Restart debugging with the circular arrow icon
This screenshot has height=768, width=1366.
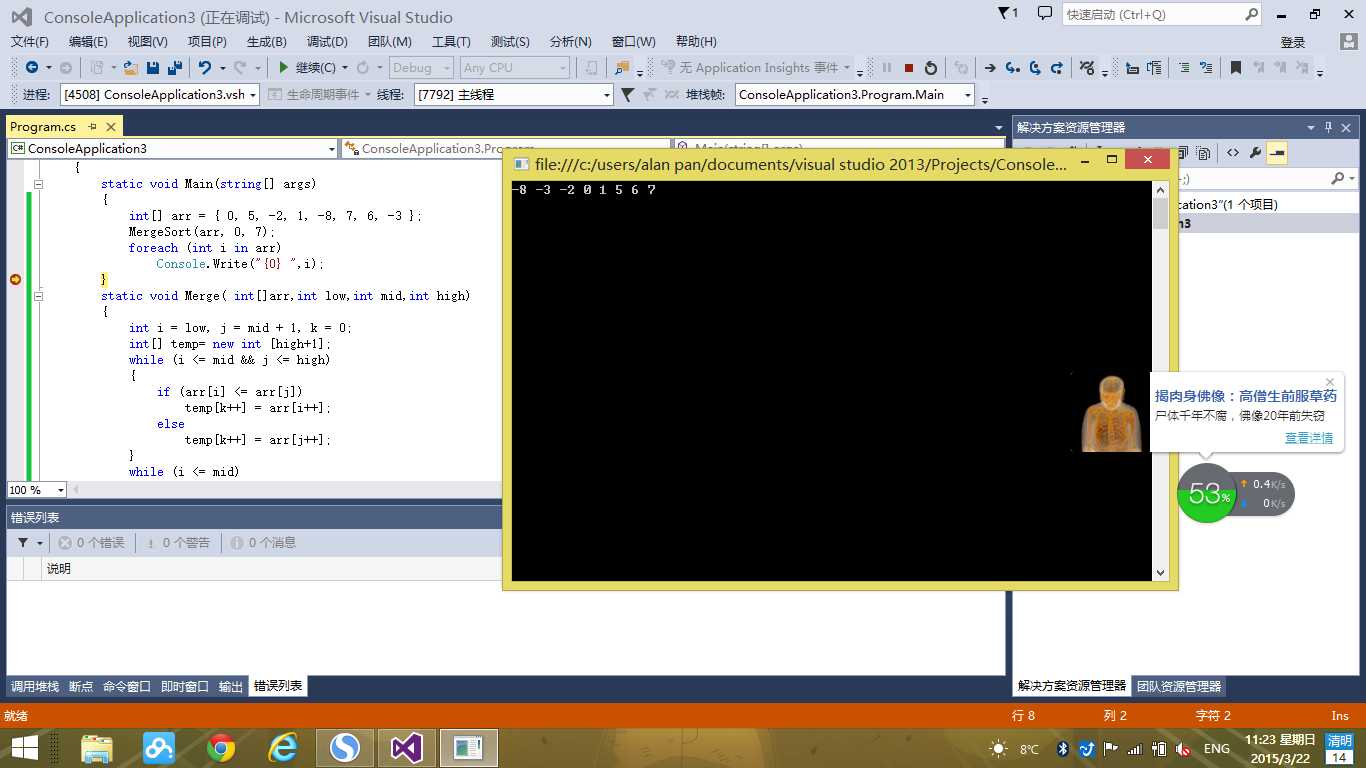[x=931, y=68]
